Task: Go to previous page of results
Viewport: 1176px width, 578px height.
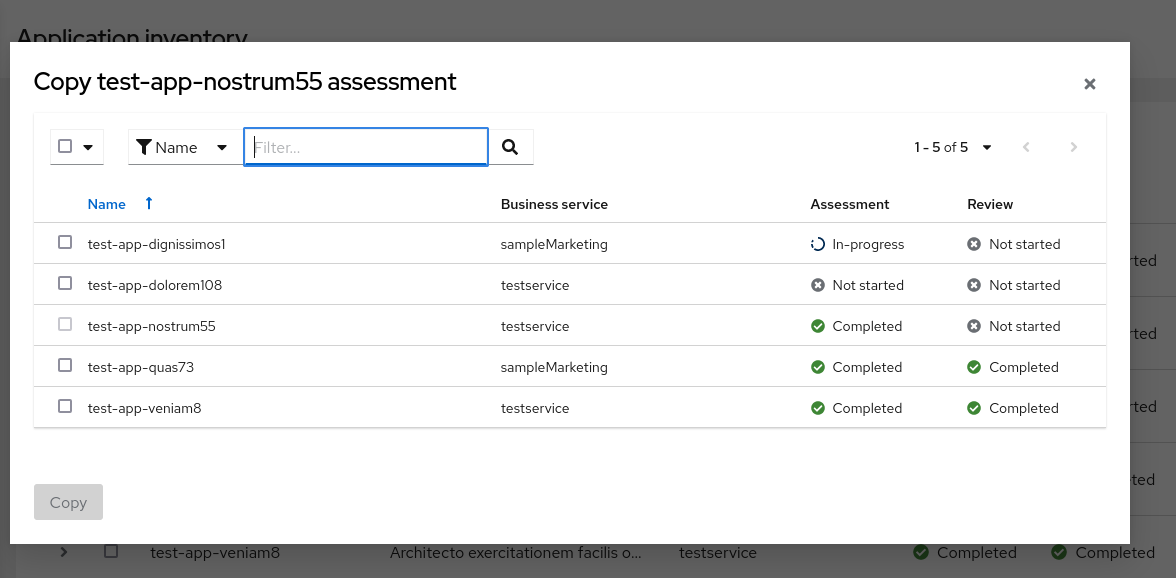Action: [1026, 147]
